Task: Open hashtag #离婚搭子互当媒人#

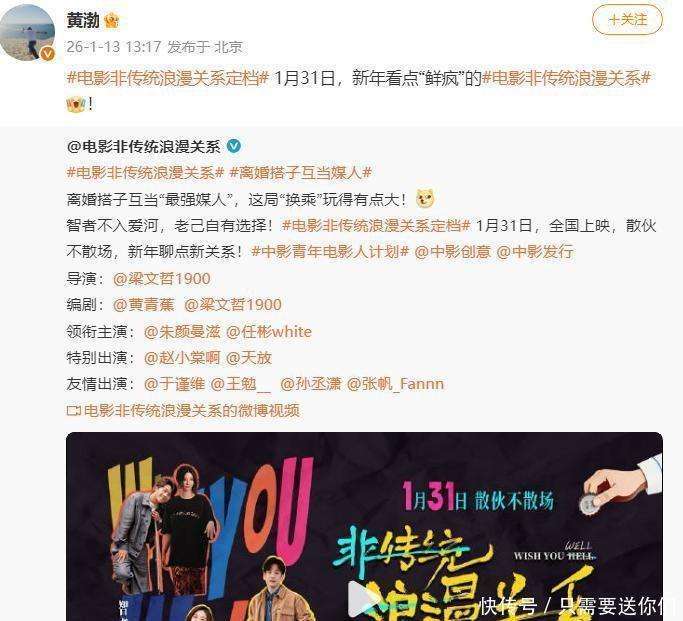Action: point(301,173)
